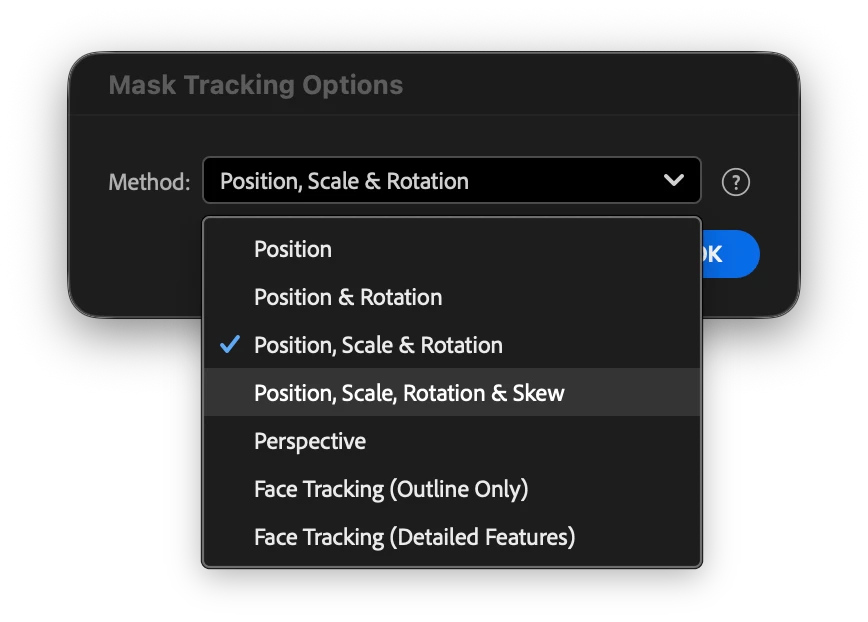Select Face Tracking (Outline Only)
Image resolution: width=868 pixels, height=622 pixels.
391,489
